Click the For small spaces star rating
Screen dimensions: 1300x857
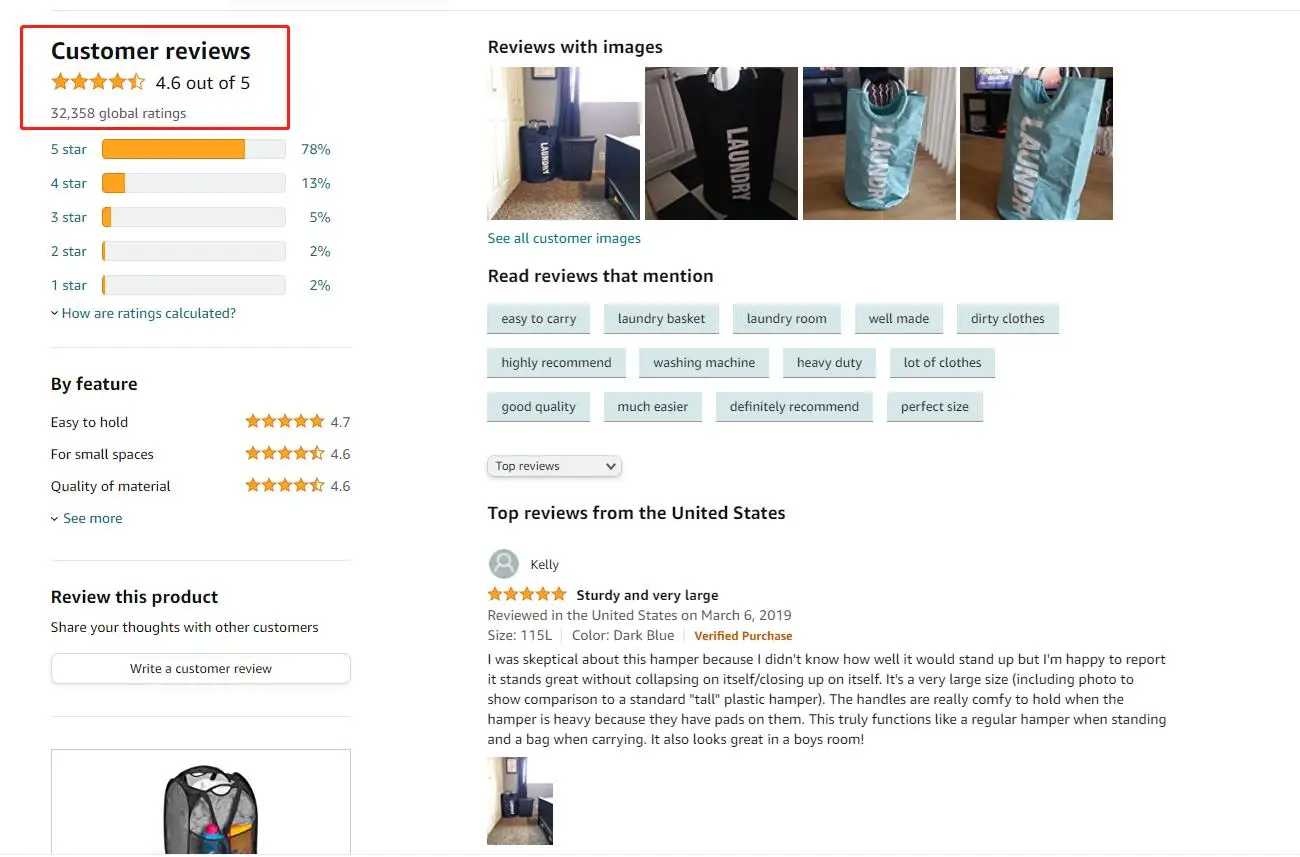285,454
